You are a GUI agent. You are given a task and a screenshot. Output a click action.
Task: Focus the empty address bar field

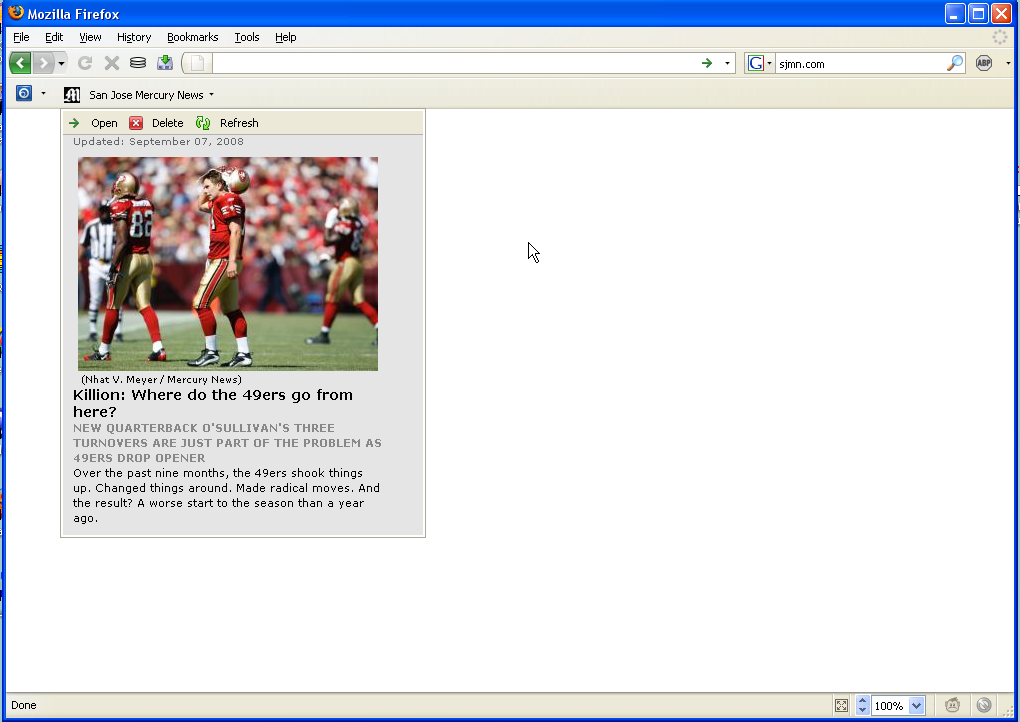(x=454, y=63)
